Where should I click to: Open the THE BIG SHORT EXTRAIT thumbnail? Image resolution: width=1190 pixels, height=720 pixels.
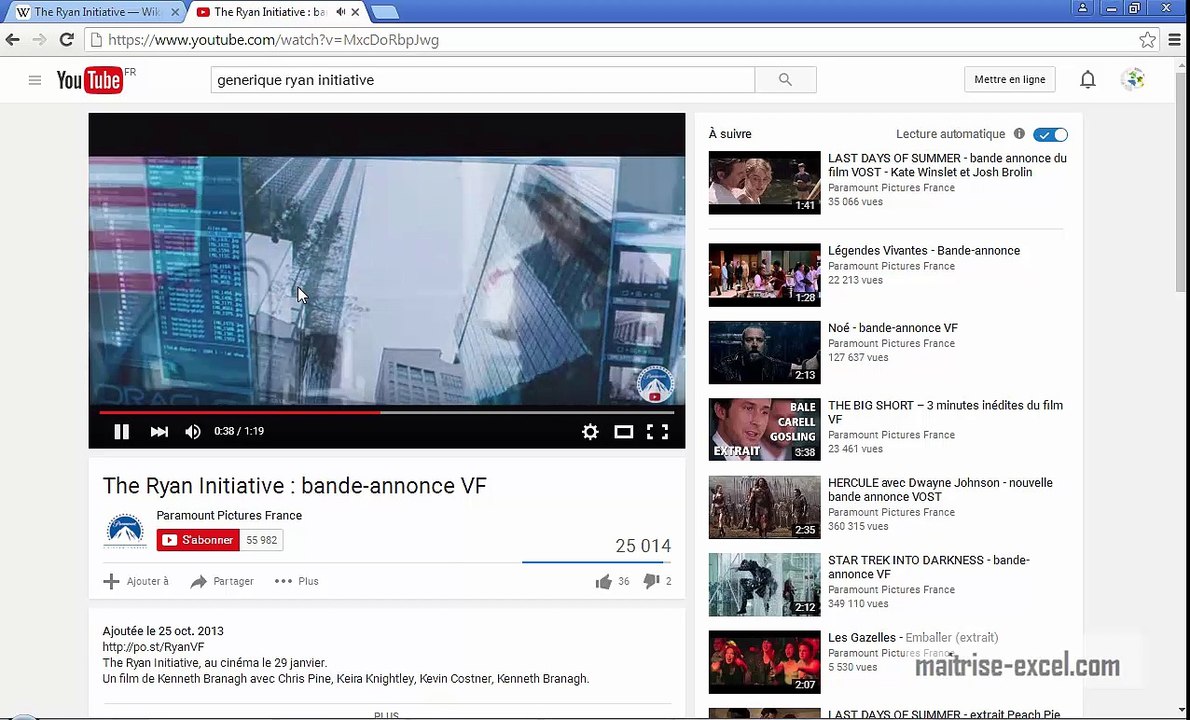coord(764,429)
